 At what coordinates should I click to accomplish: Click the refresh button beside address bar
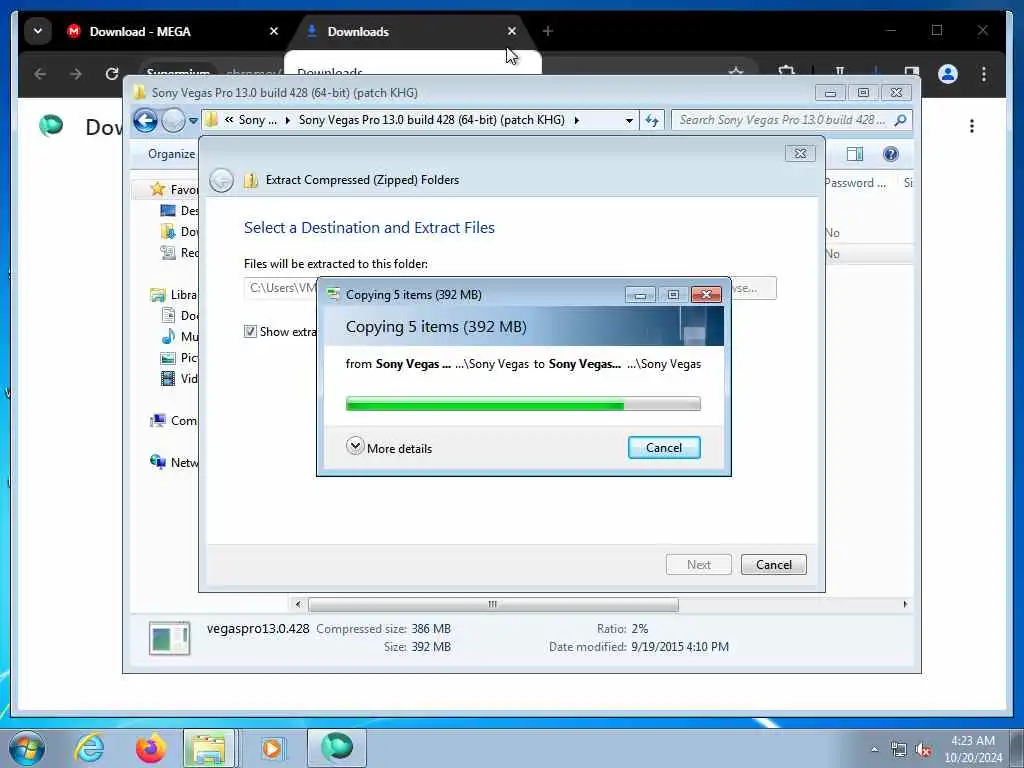652,120
